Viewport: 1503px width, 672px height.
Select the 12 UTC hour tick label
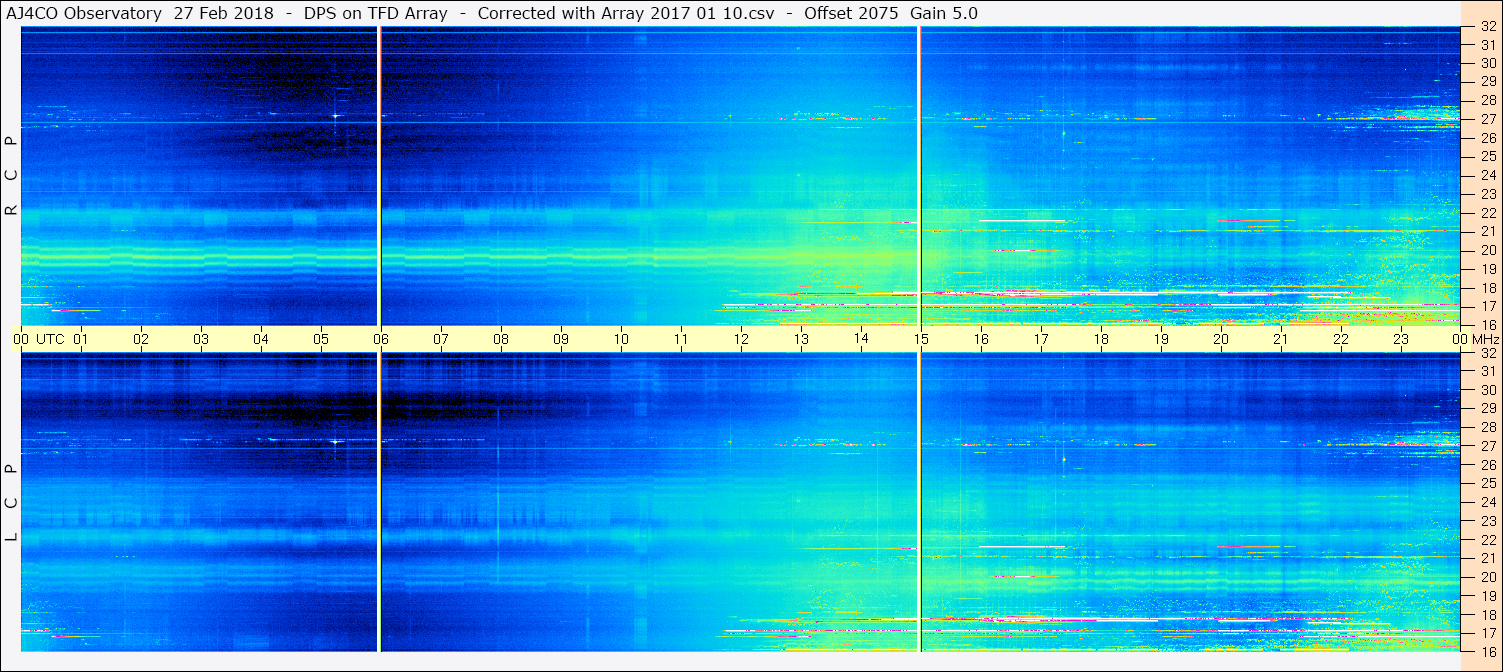click(x=741, y=339)
